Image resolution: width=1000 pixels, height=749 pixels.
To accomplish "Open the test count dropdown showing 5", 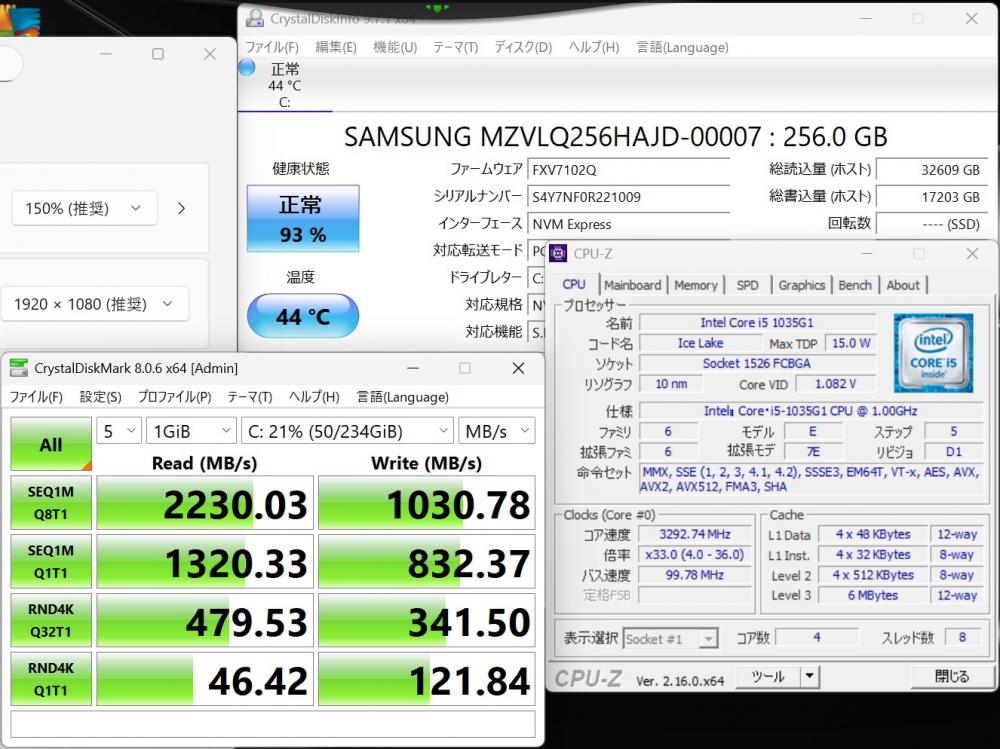I will click(118, 431).
